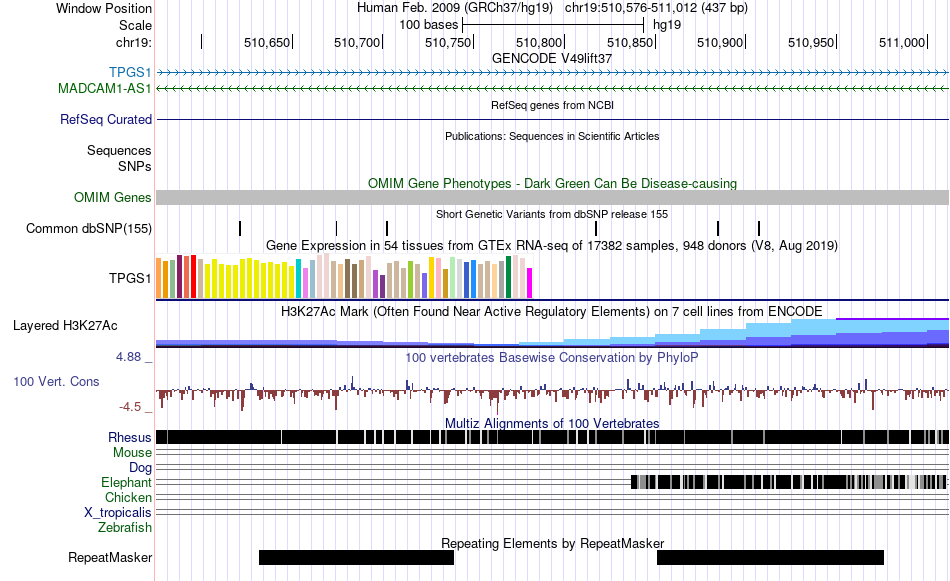Click Publications: Sequences in Scientific Articles title
Screen dimensions: 950x581
[x=552, y=136]
